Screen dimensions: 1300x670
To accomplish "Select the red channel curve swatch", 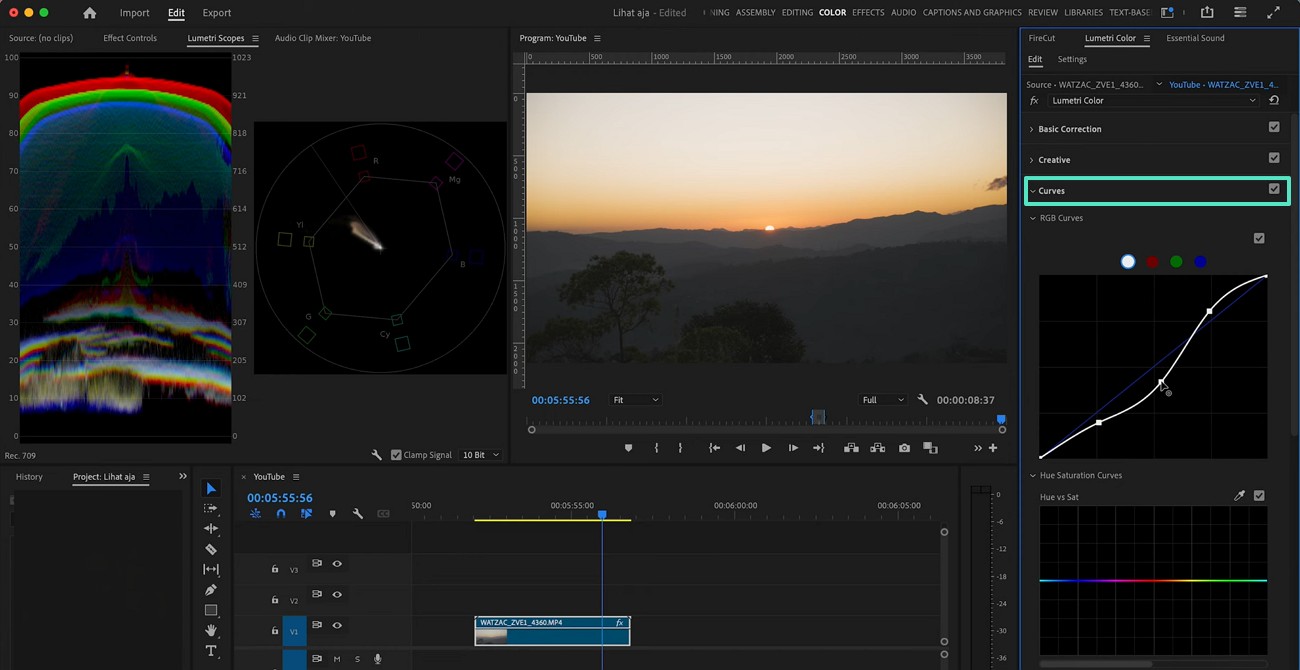I will tap(1152, 262).
